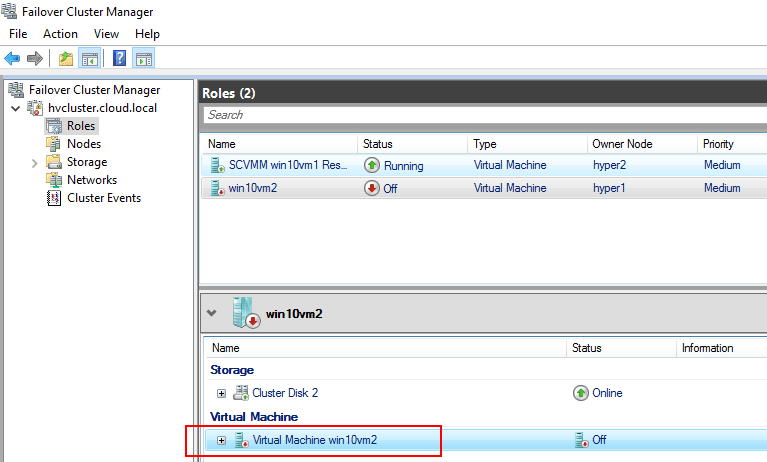Screen dimensions: 767x462
Task: Click the Failover Cluster Manager root tree icon
Action: pos(16,90)
